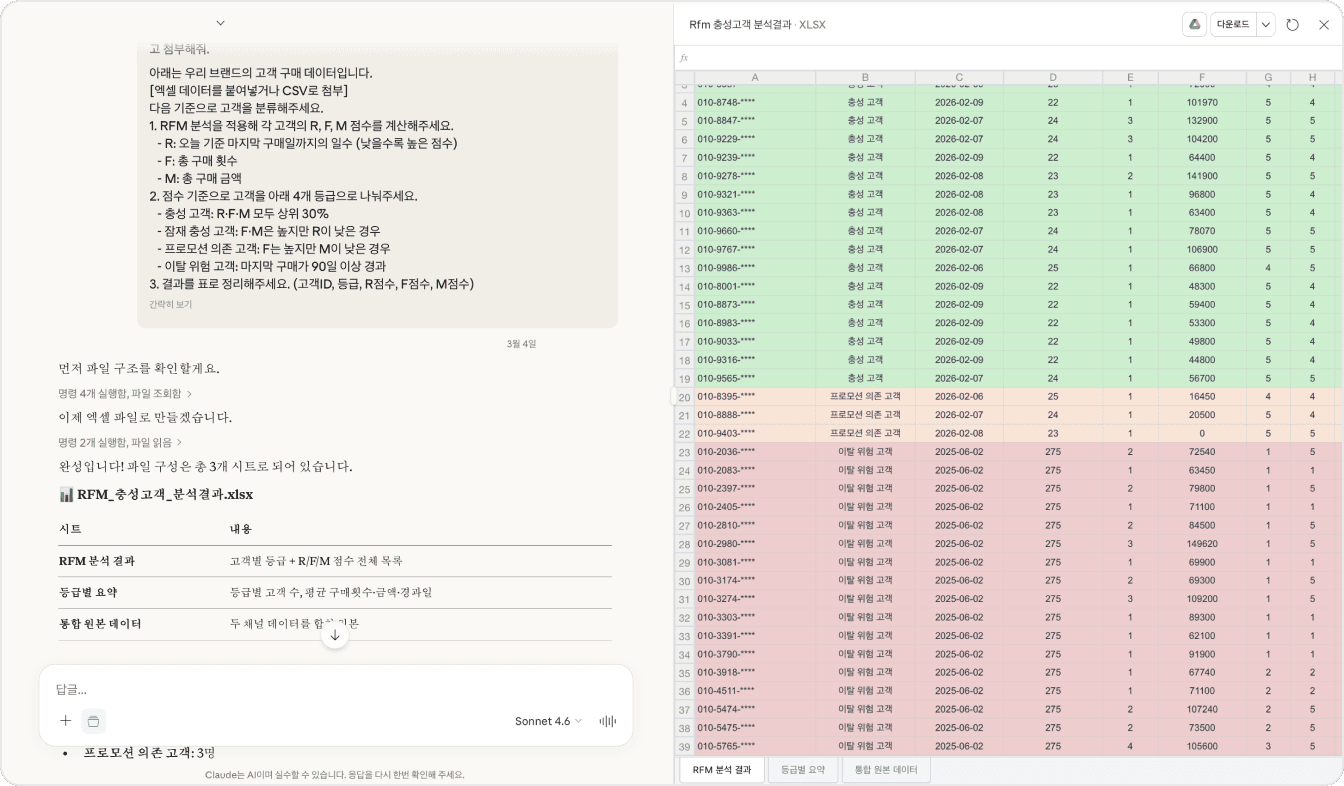Image resolution: width=1344 pixels, height=786 pixels.
Task: Close the XLSX preview panel
Action: coord(1323,25)
